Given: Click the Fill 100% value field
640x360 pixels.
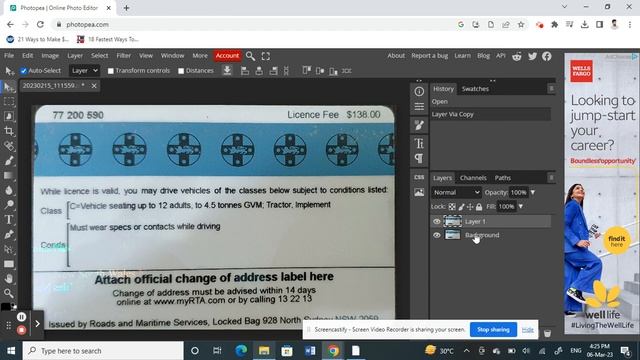Looking at the screenshot, I should pos(506,207).
